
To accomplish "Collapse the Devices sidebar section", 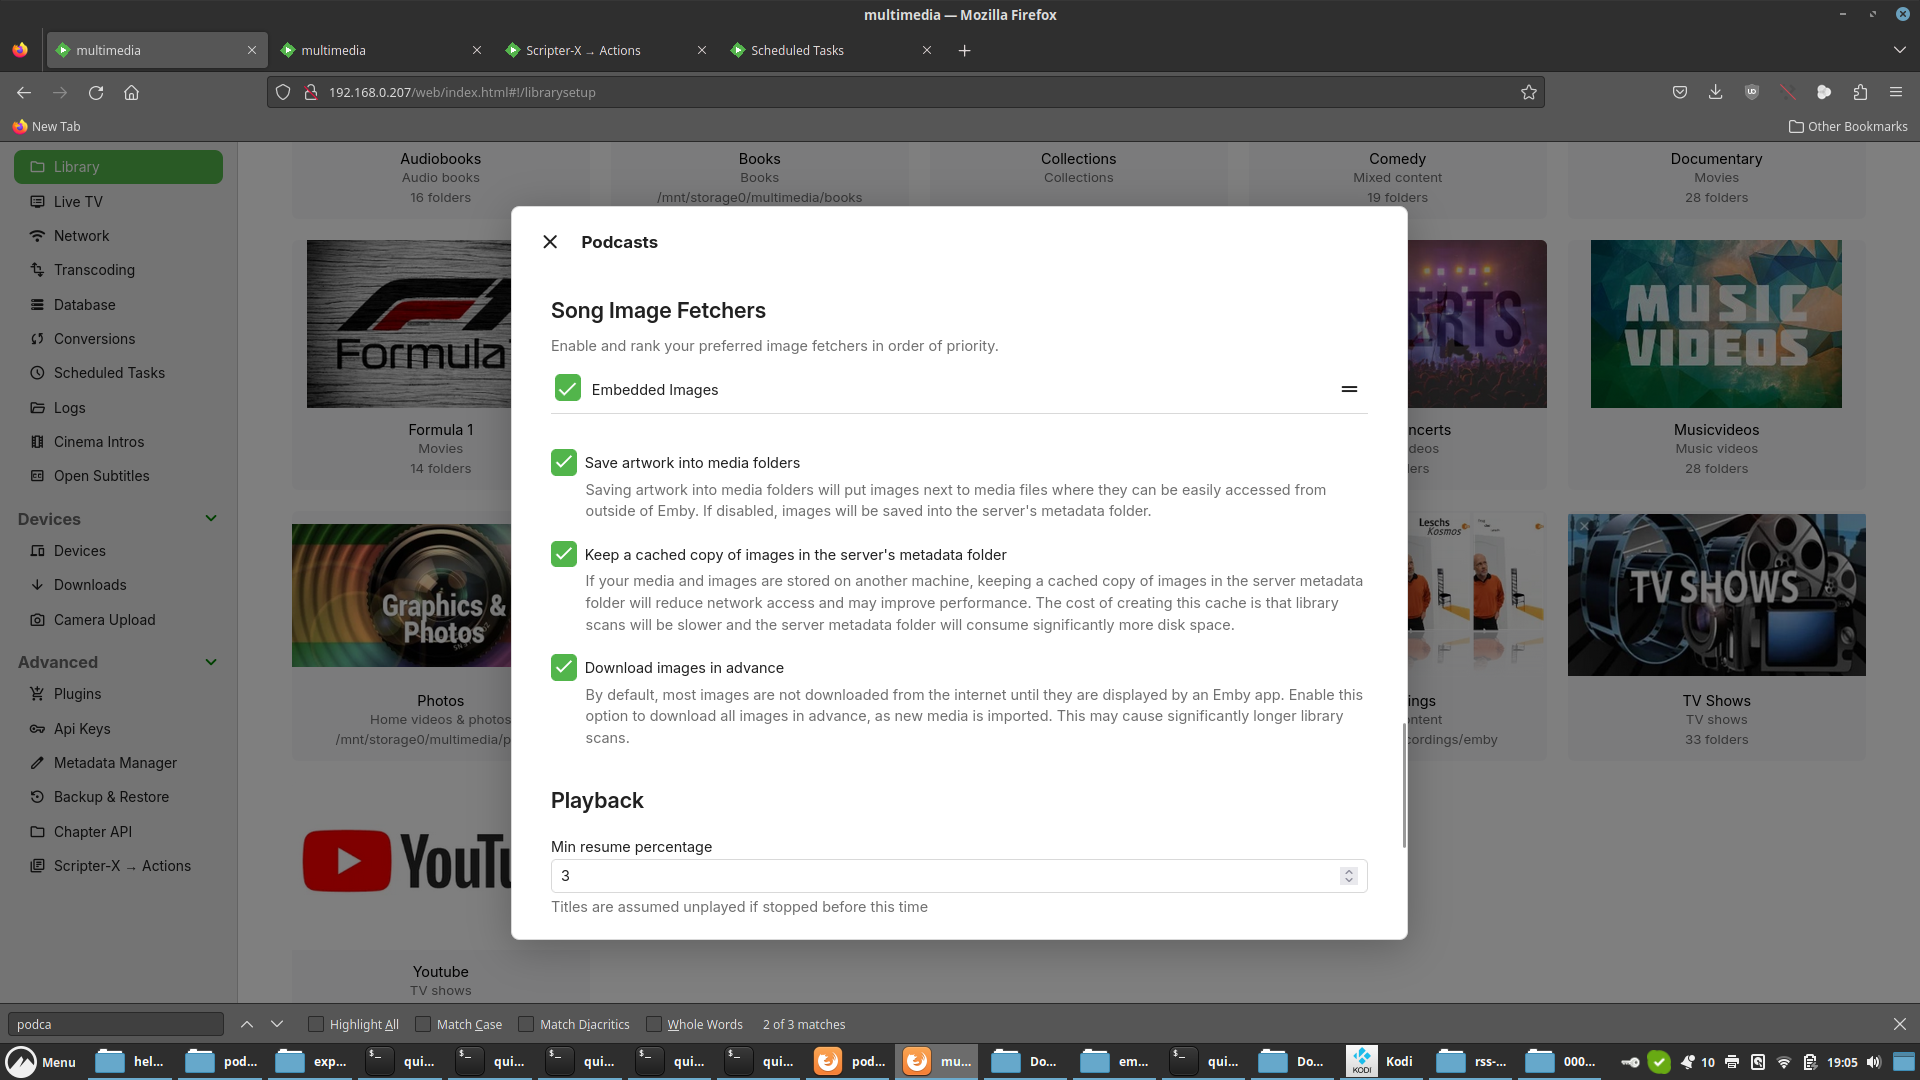I will click(211, 518).
